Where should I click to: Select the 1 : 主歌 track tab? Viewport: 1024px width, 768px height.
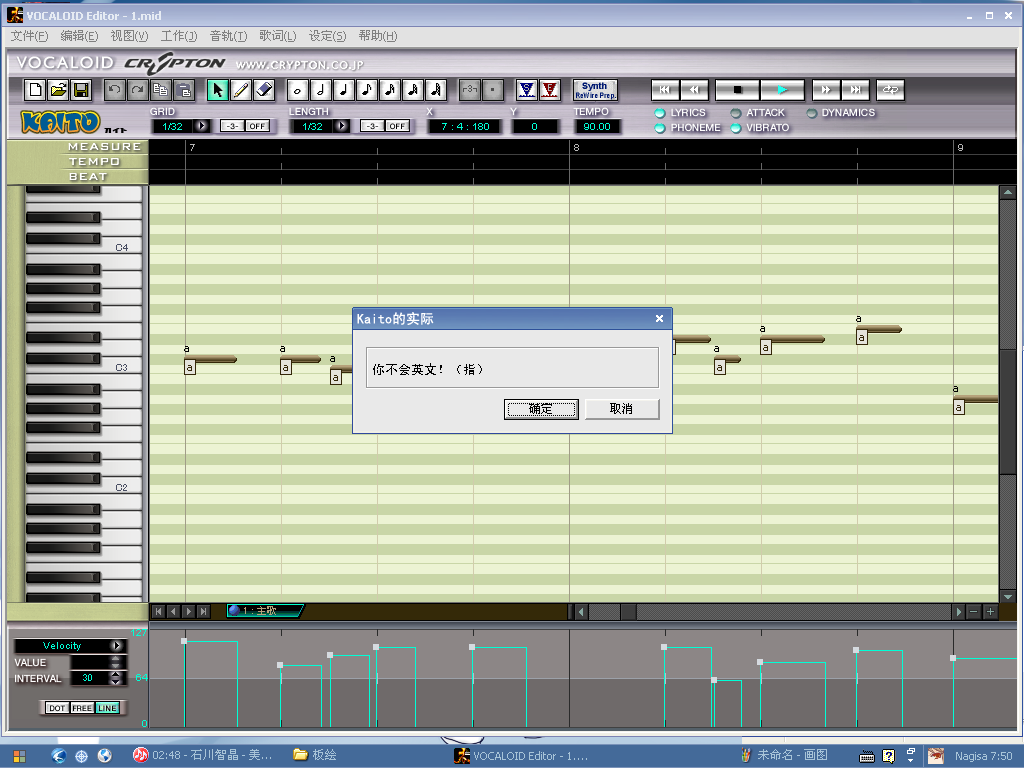(265, 611)
